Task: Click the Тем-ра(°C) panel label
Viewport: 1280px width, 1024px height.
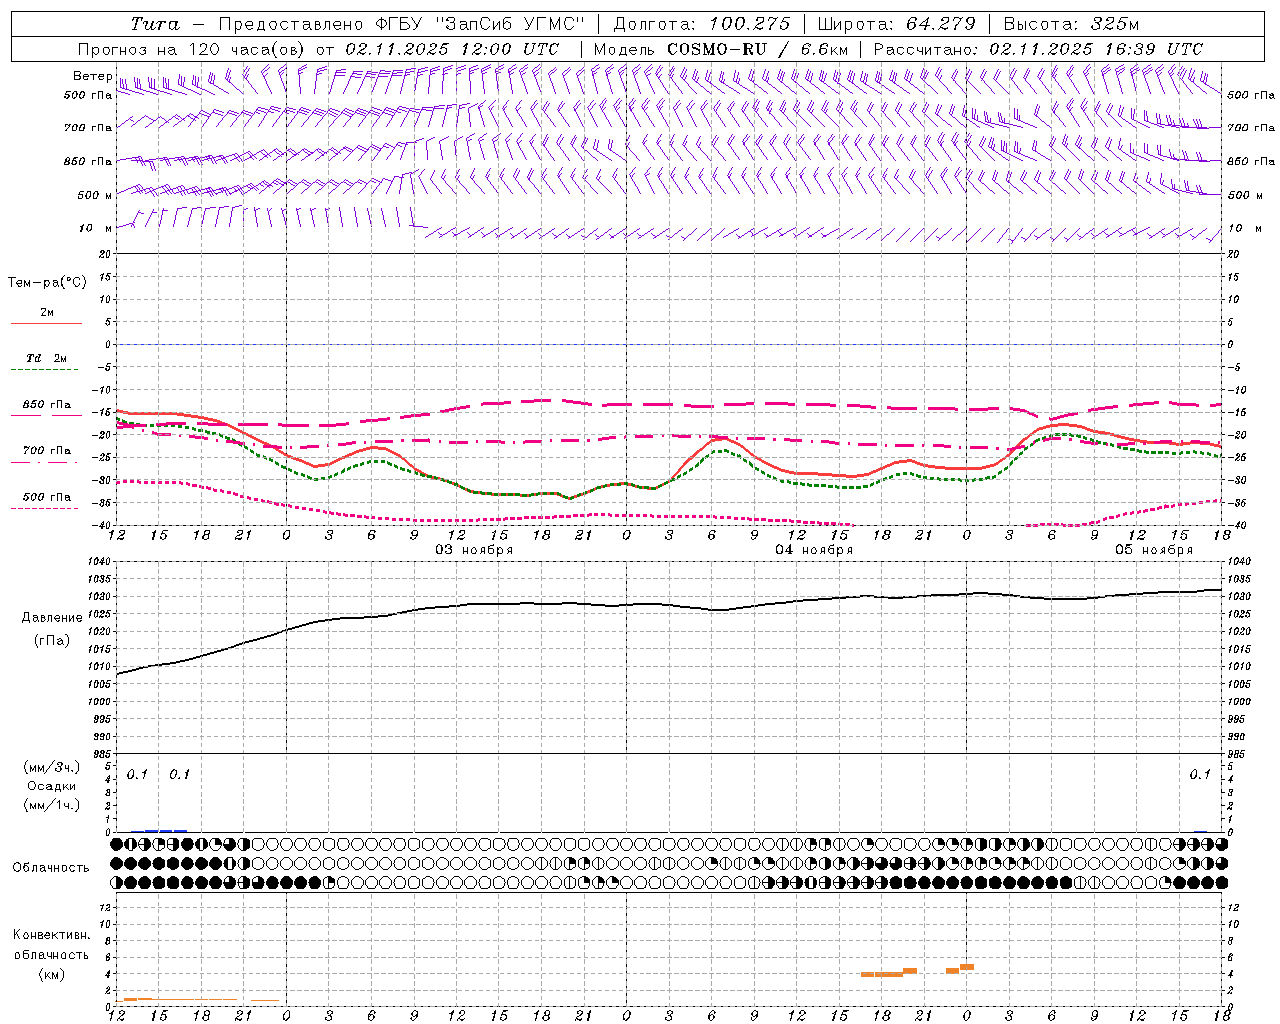Action: [x=47, y=283]
